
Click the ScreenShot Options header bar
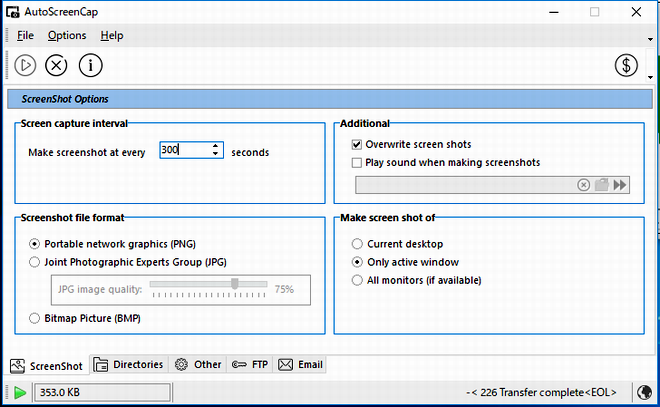point(330,99)
